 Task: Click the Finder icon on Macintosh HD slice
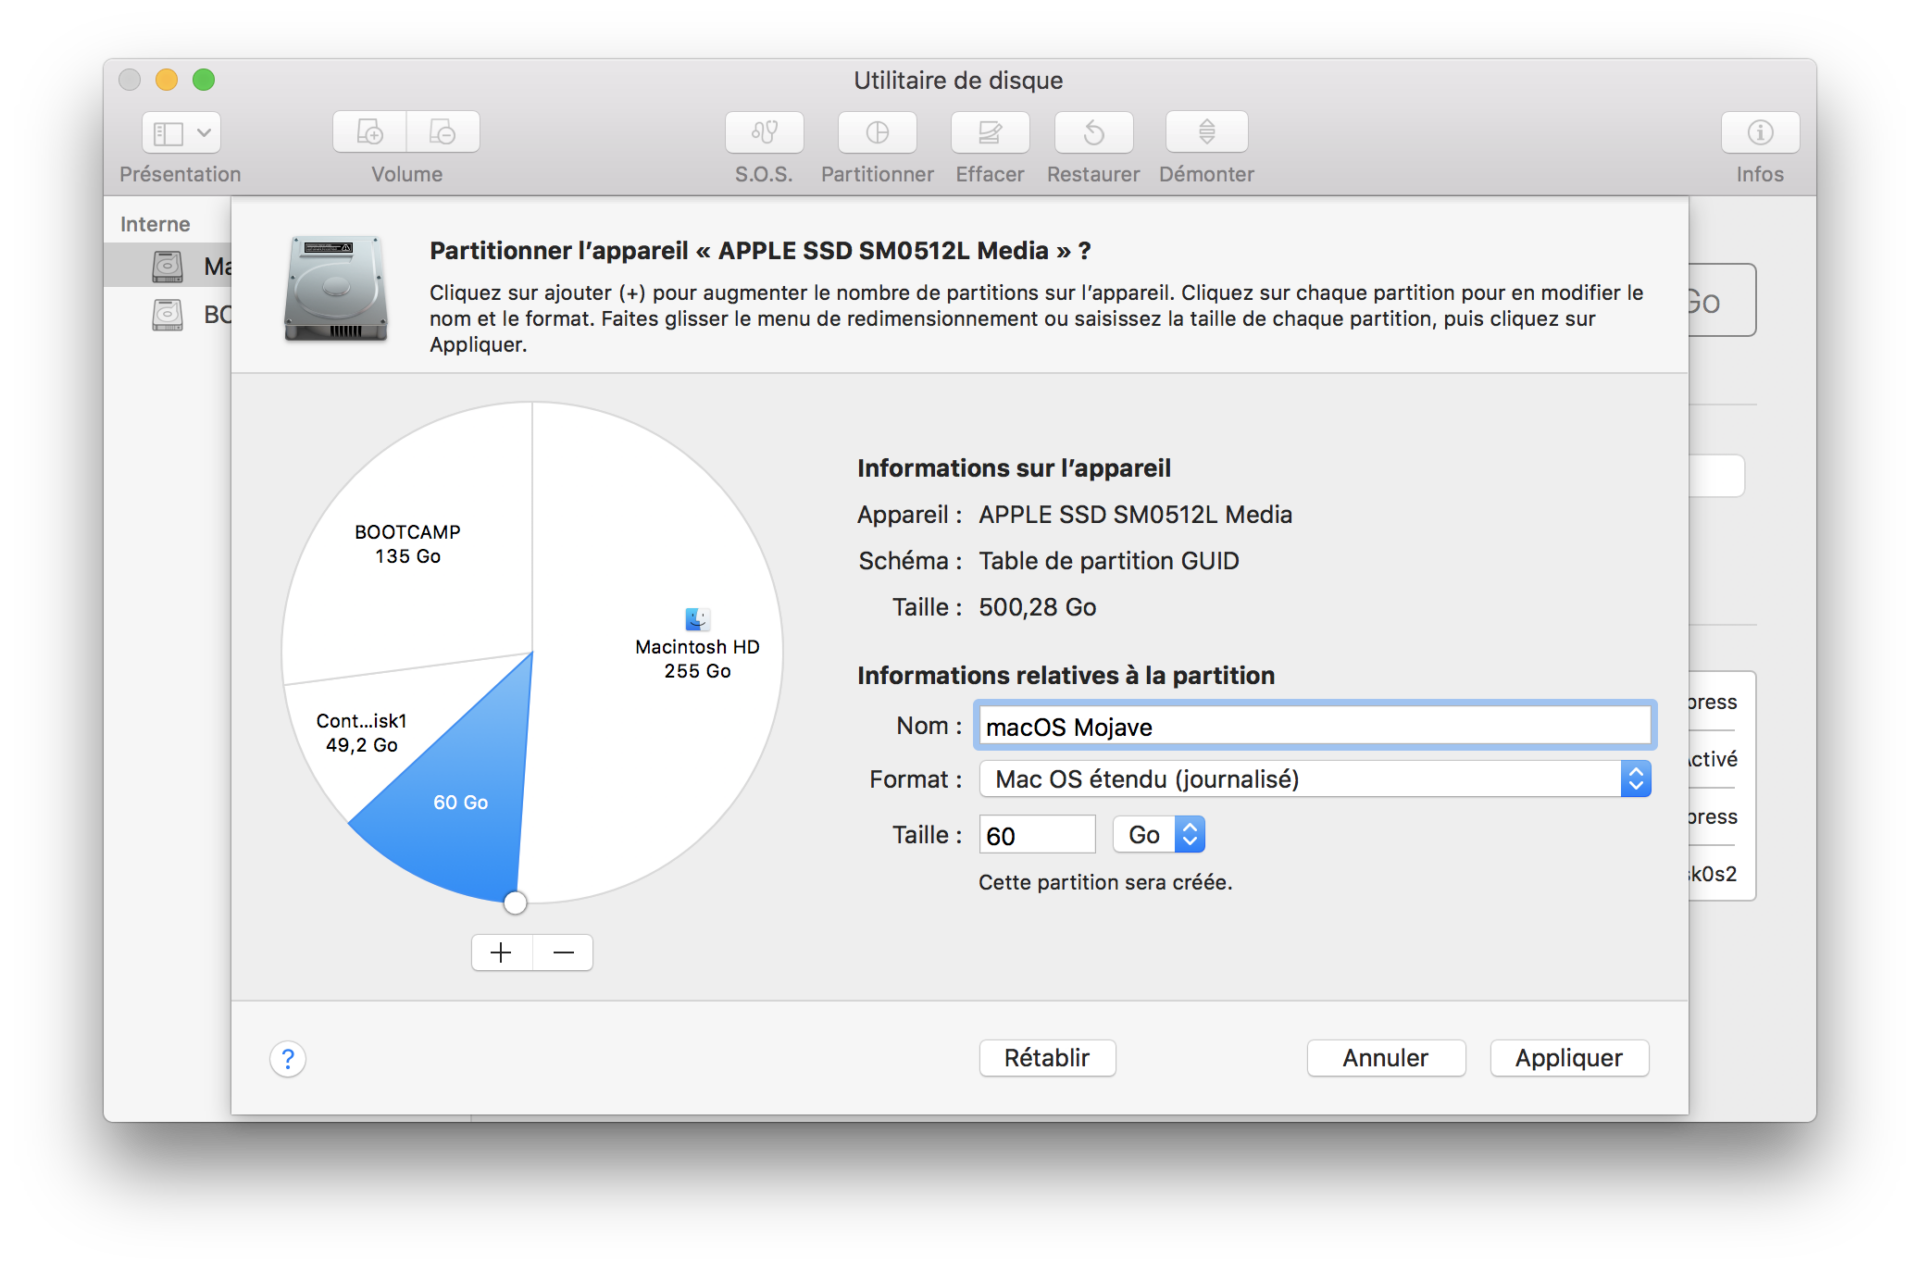click(697, 619)
